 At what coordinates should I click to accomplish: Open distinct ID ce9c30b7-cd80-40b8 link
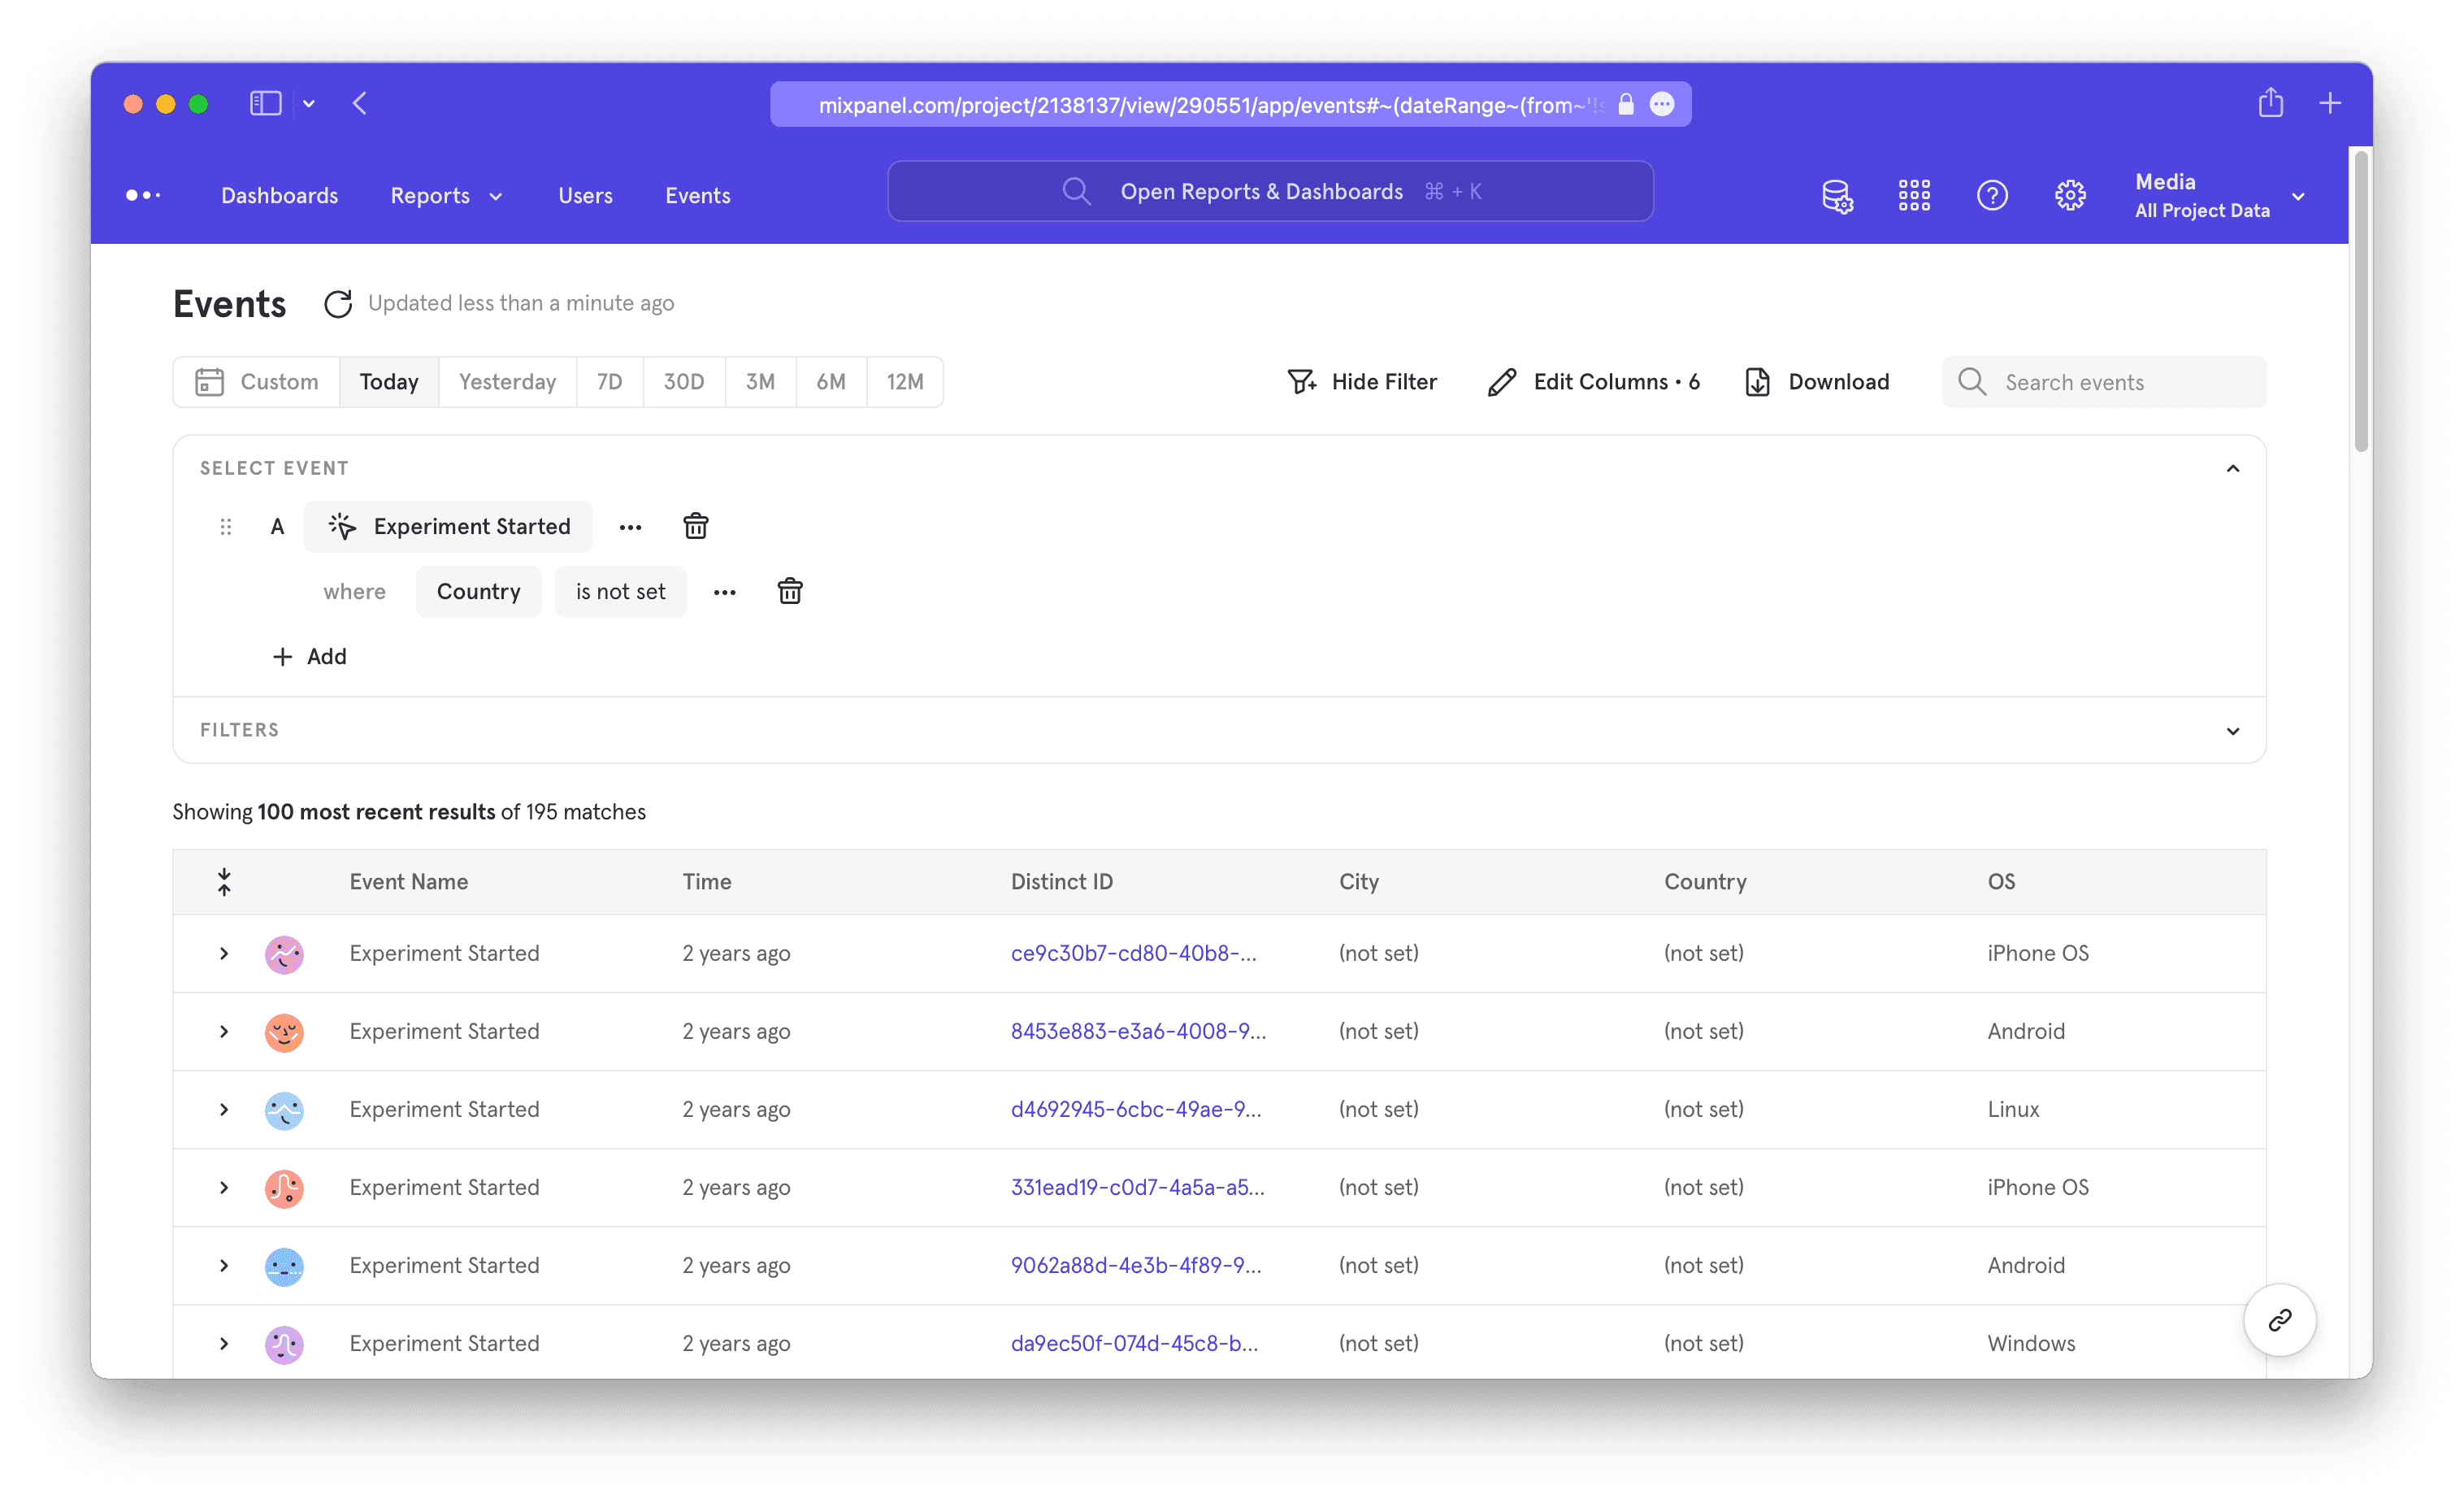click(1133, 953)
